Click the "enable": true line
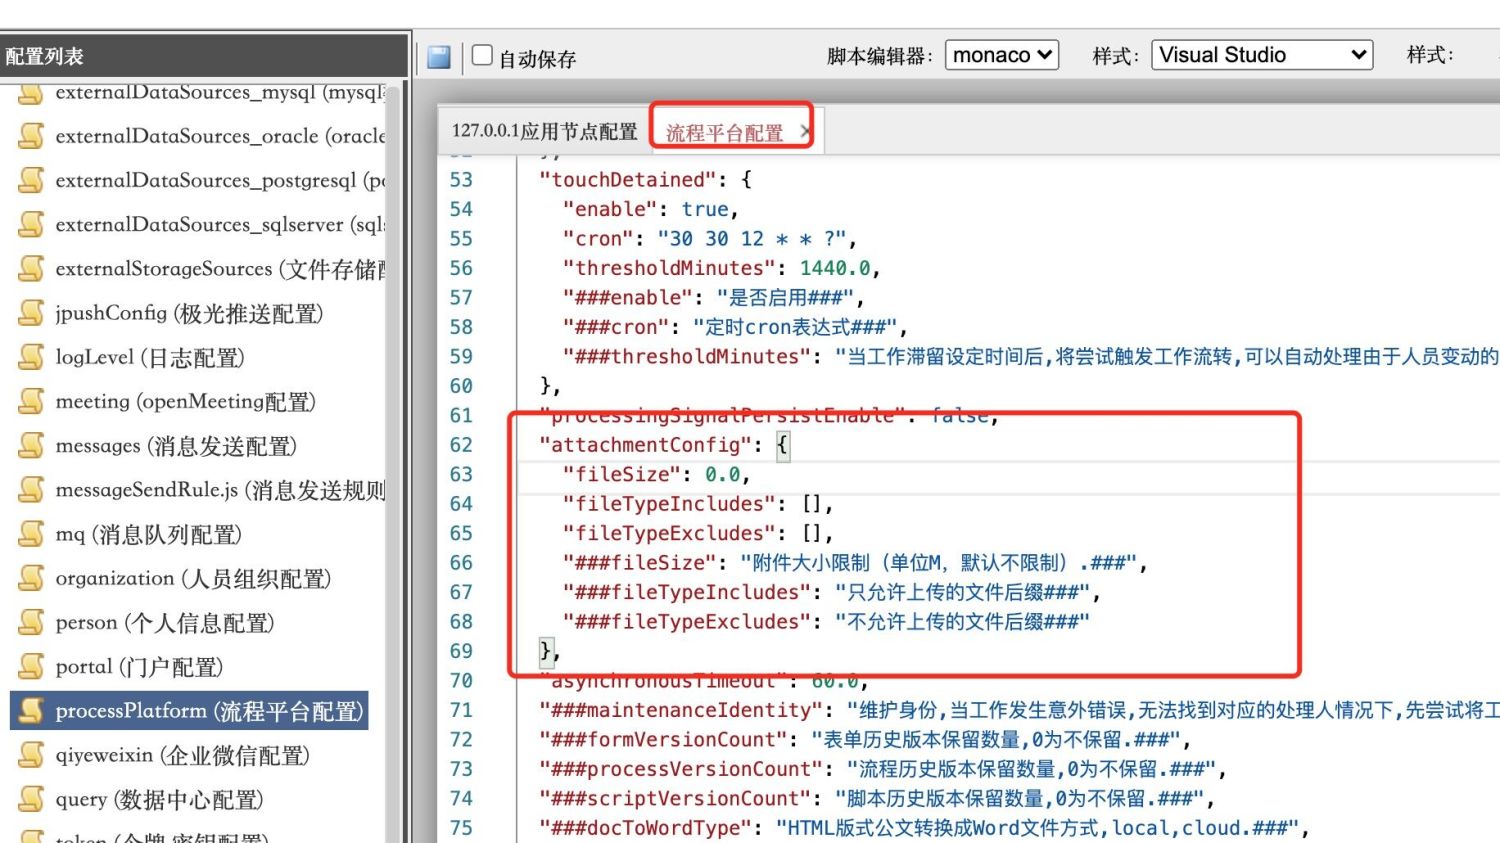 [x=650, y=209]
